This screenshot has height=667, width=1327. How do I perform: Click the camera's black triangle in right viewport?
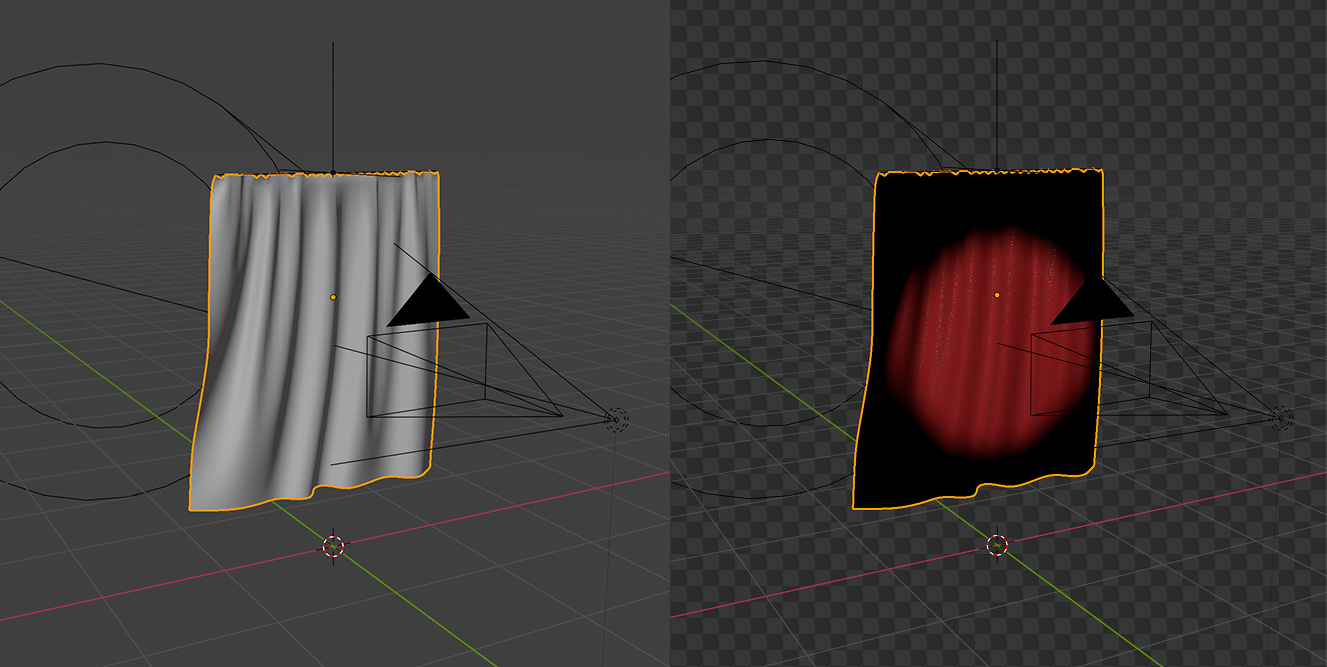coord(1093,300)
